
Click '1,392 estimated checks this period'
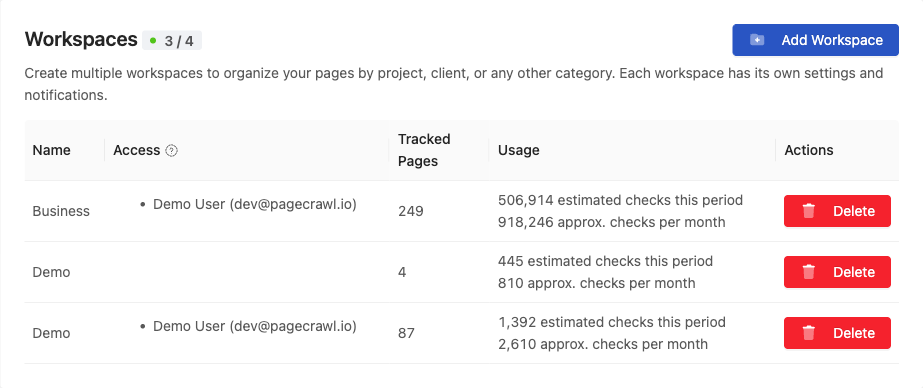pos(612,322)
